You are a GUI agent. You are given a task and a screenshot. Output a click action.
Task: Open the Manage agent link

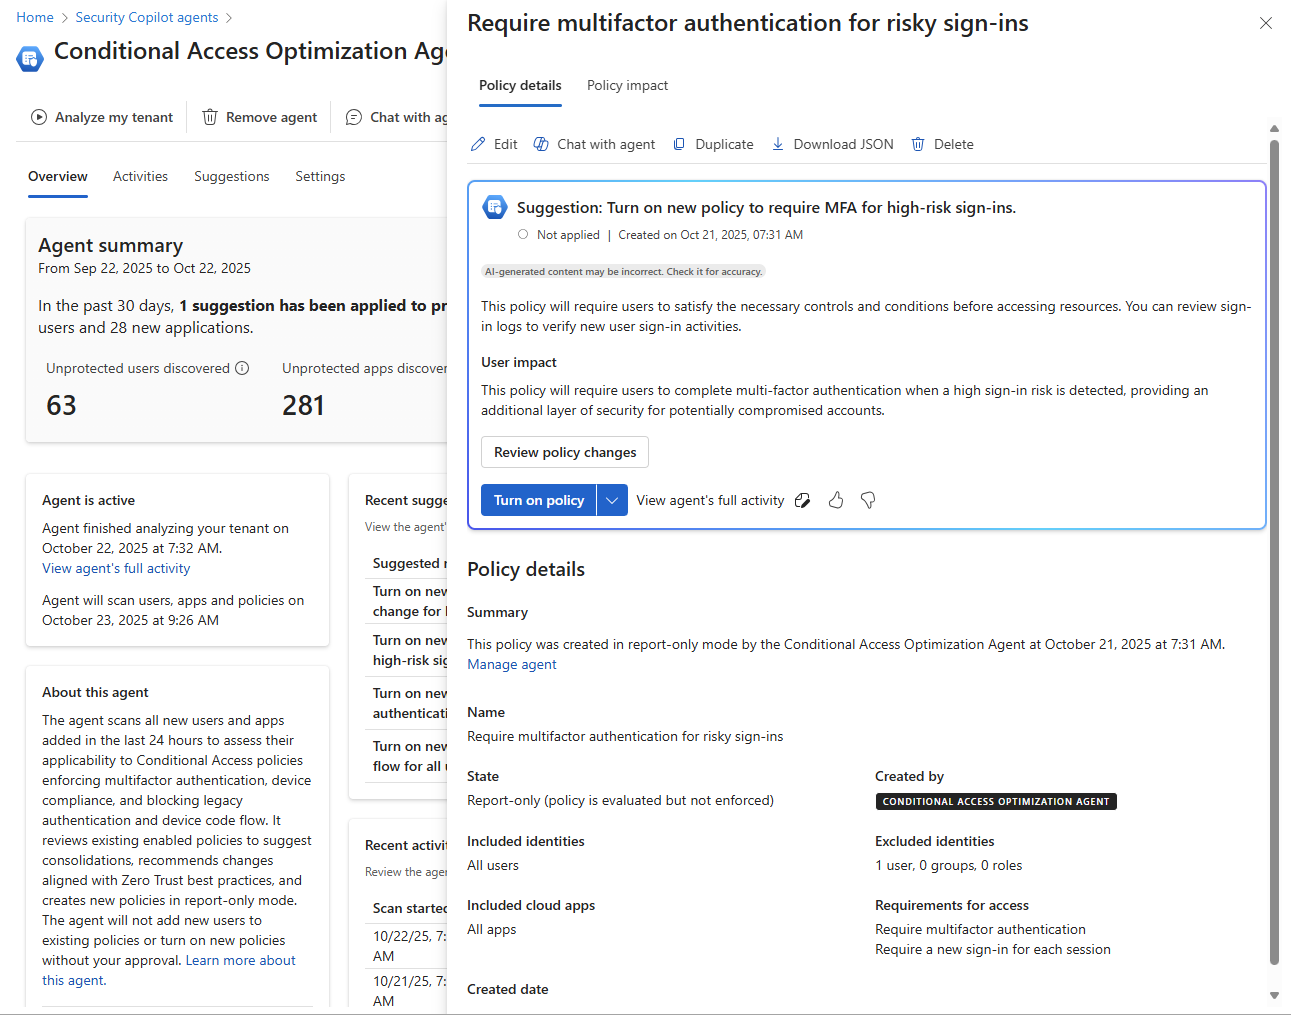[512, 664]
